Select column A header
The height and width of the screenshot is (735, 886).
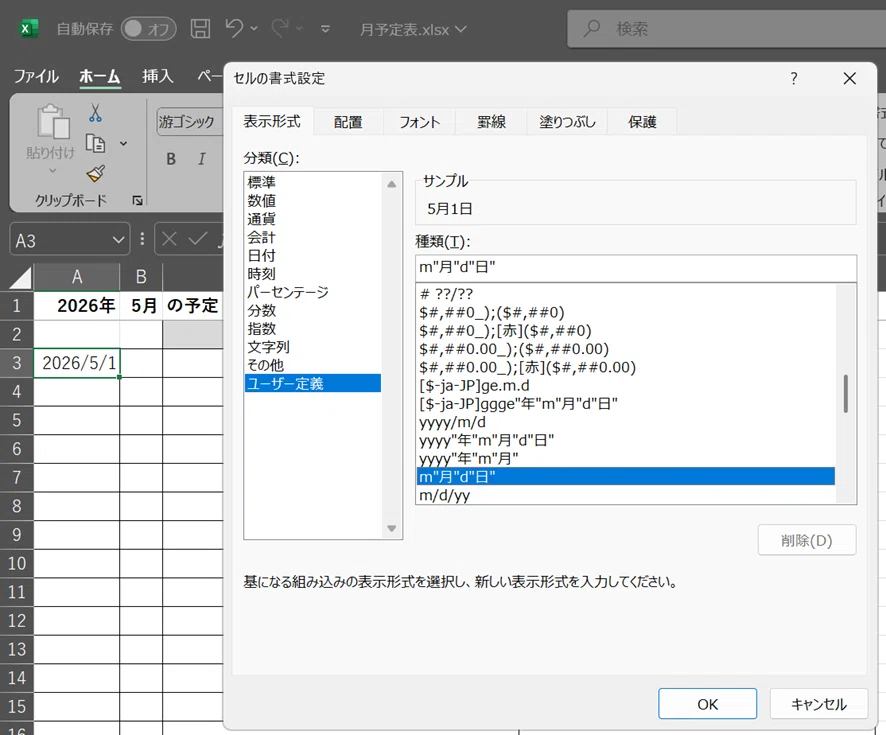point(77,277)
